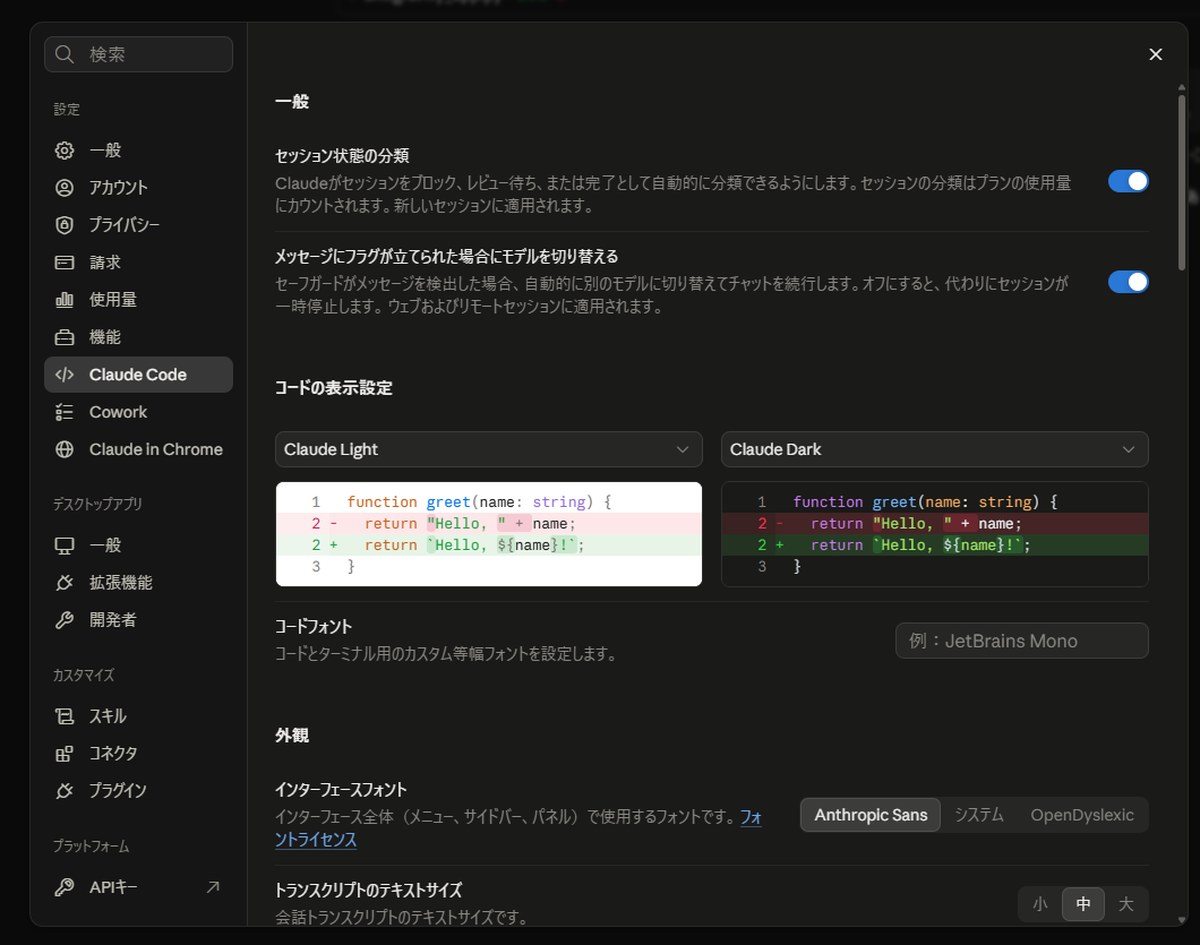The image size is (1200, 945).
Task: Click the コネクタ blocks icon
Action: tap(65, 753)
